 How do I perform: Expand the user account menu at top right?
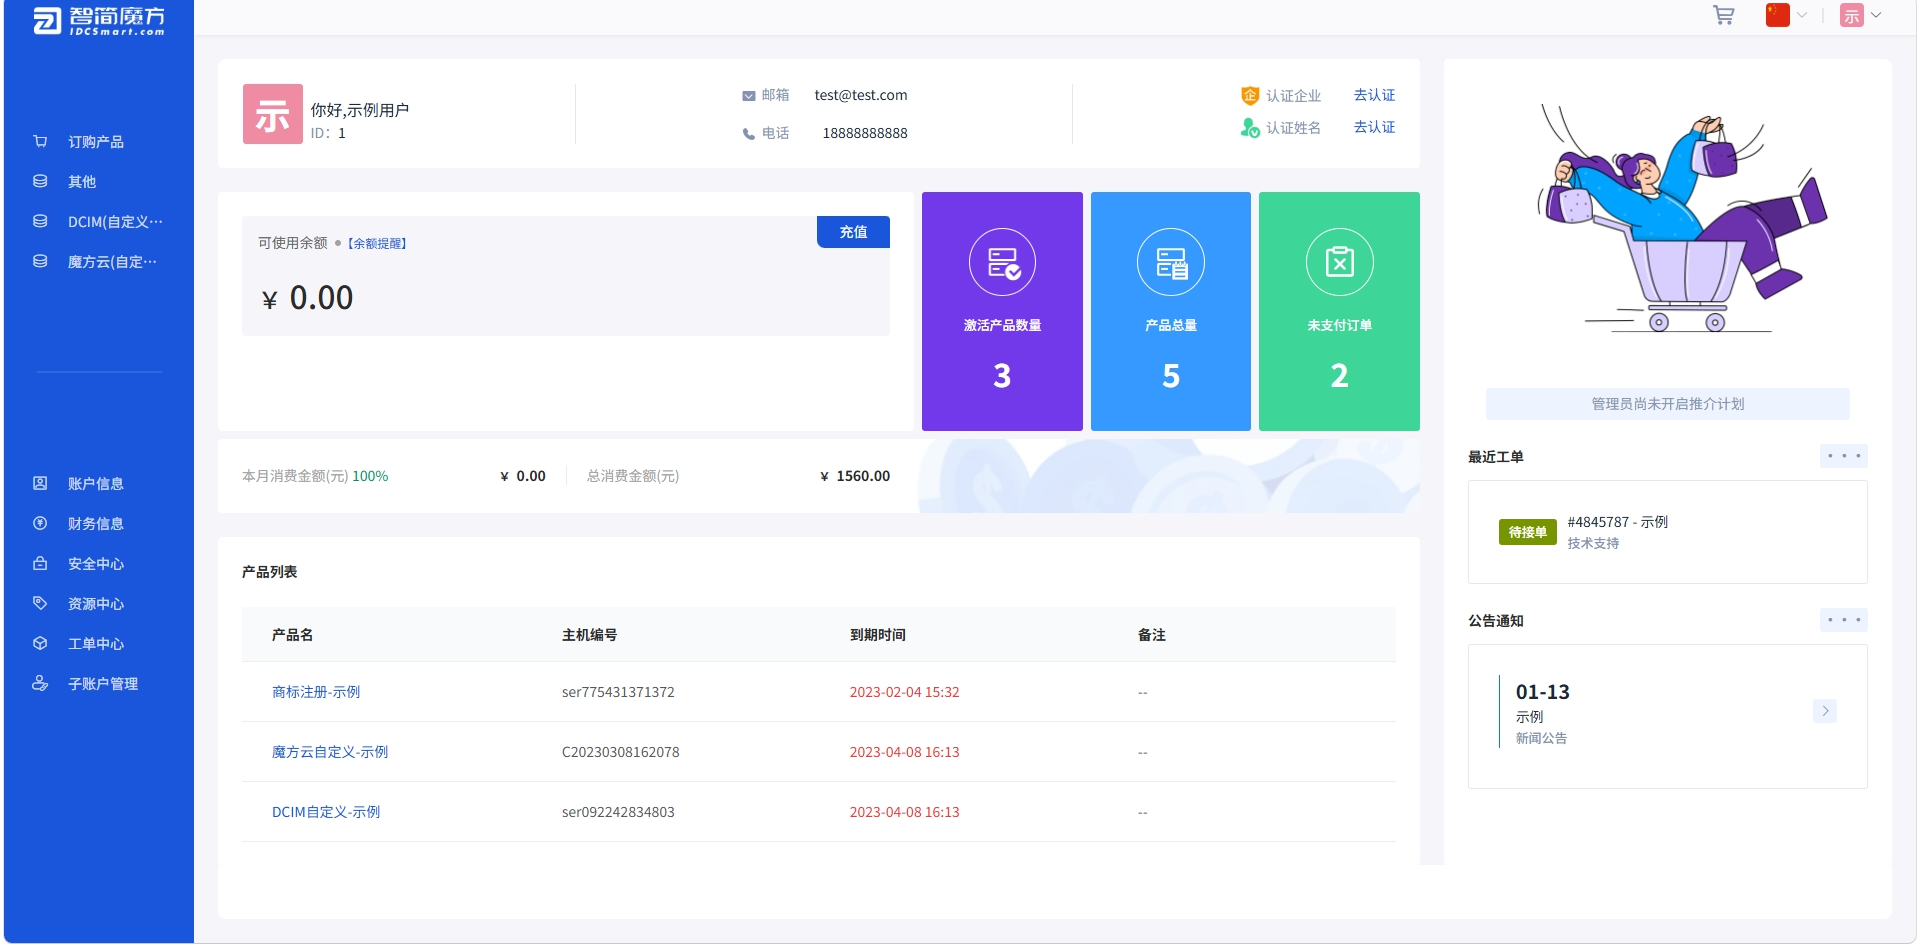tap(1861, 15)
